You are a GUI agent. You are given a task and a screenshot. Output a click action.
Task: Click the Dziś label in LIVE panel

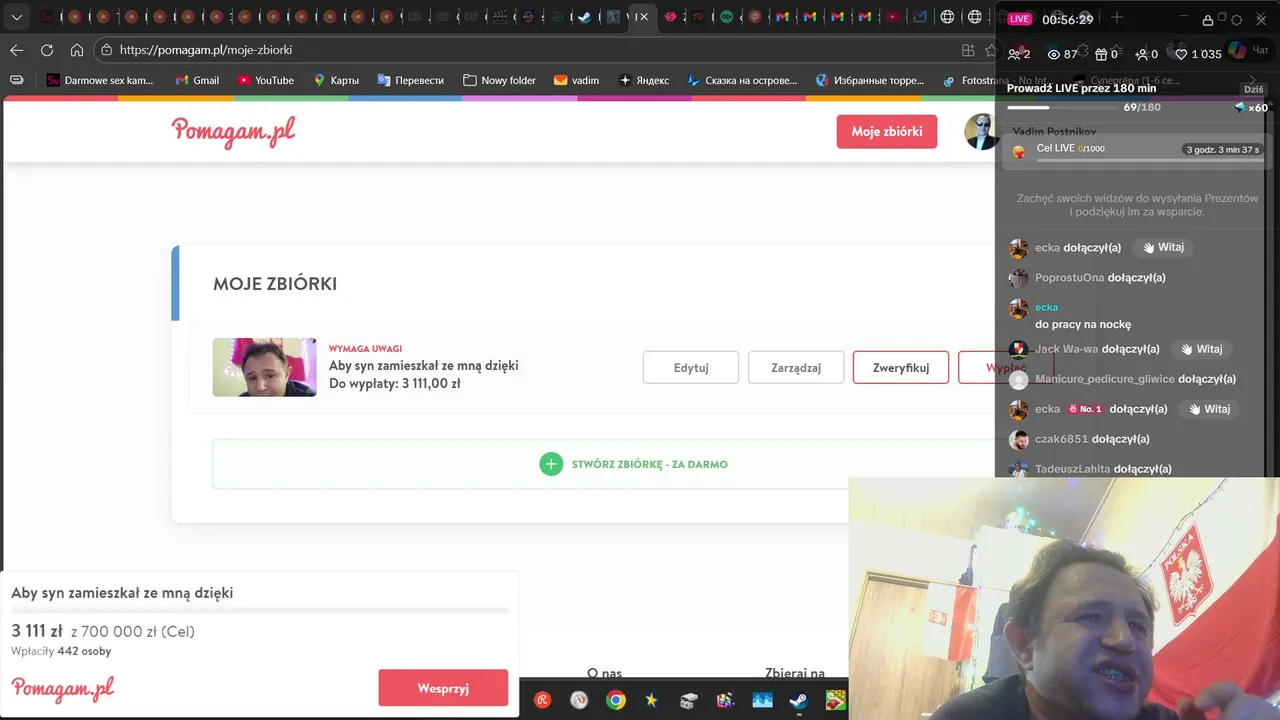coord(1253,89)
